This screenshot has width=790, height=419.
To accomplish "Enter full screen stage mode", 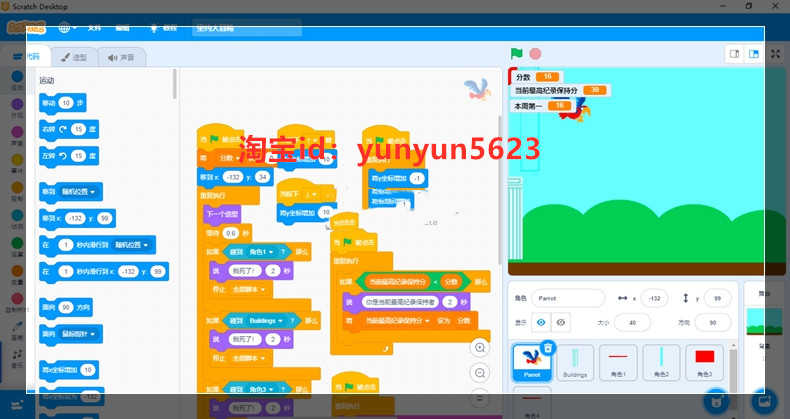I will [776, 54].
